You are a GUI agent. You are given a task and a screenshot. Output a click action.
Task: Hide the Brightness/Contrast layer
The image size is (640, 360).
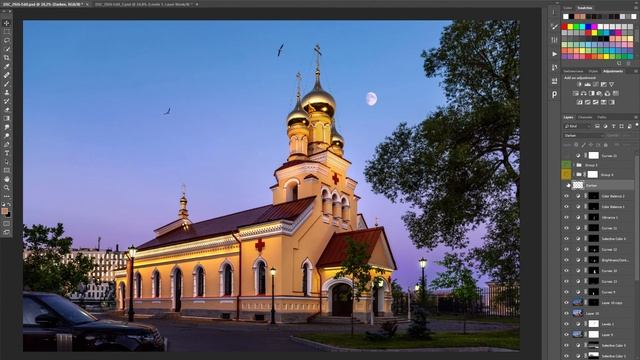566,260
